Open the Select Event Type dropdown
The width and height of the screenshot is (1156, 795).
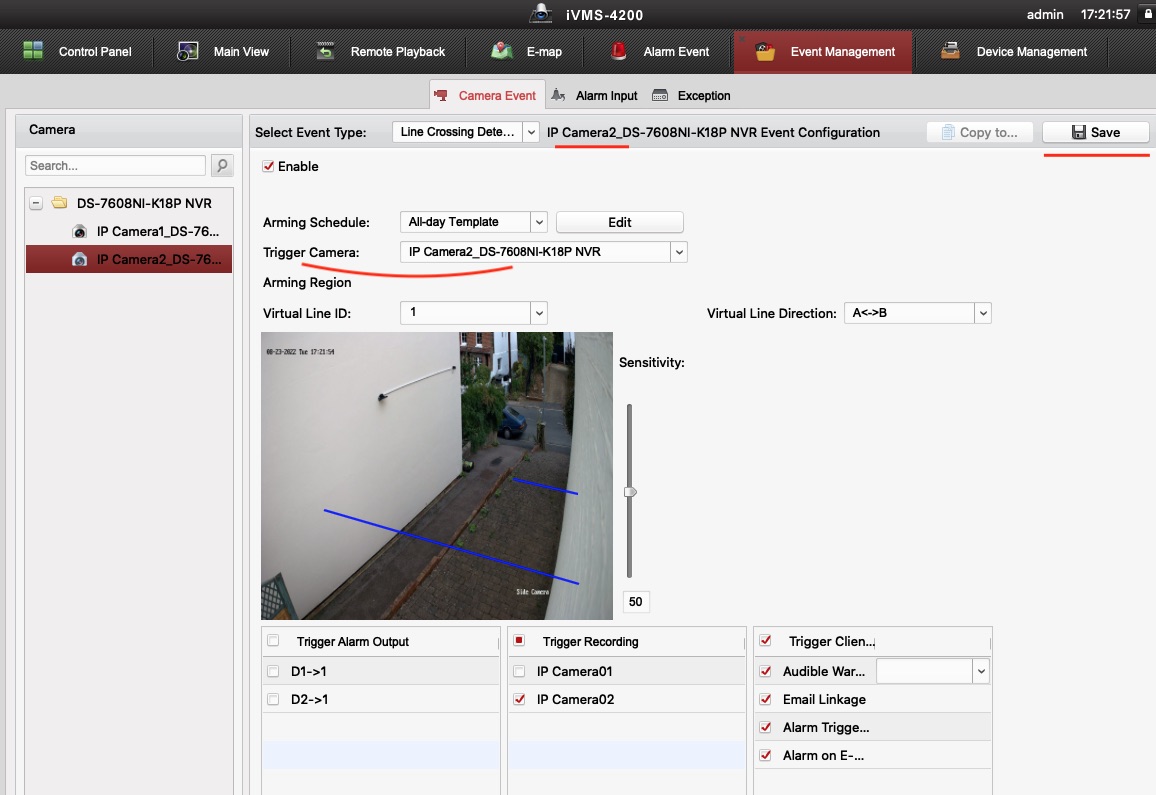click(x=530, y=132)
